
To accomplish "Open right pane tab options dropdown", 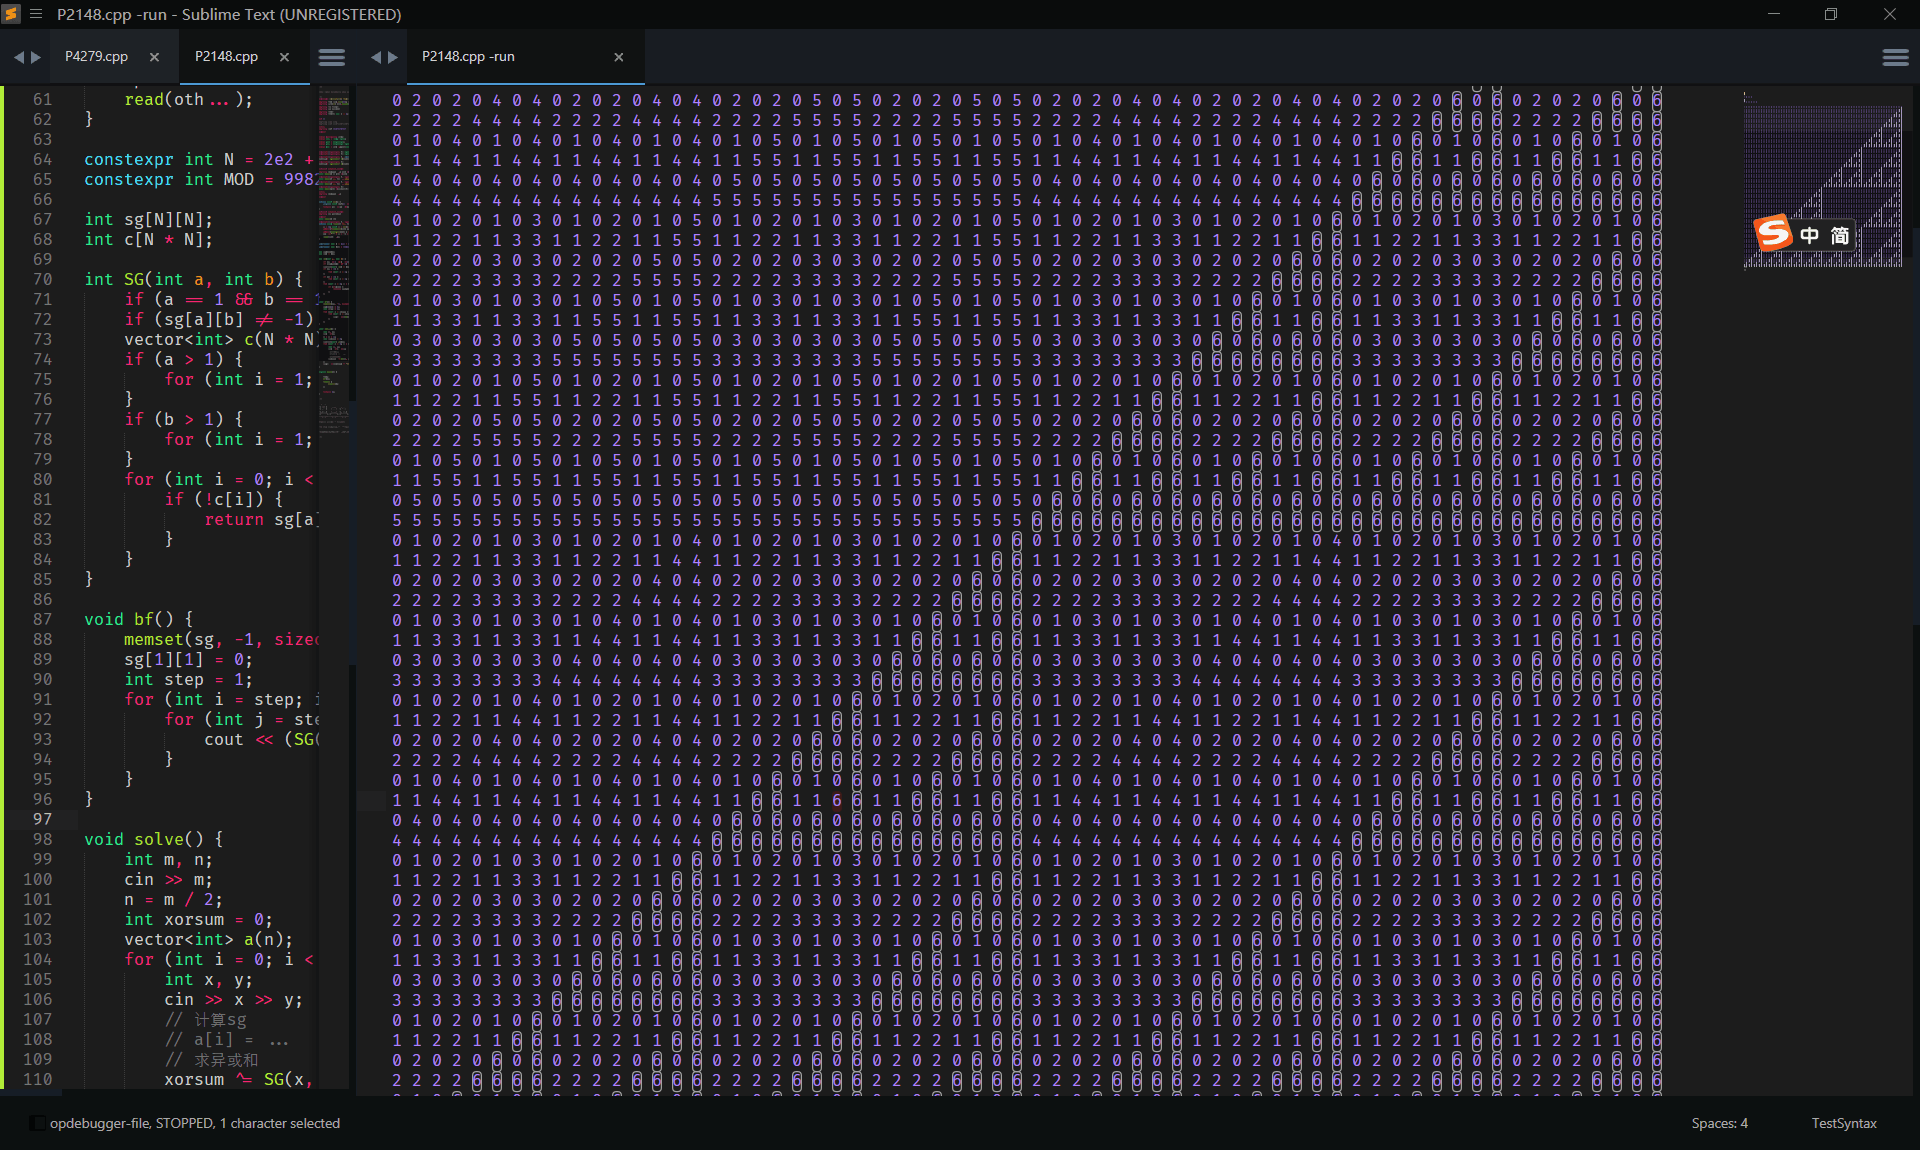I will click(x=1895, y=57).
